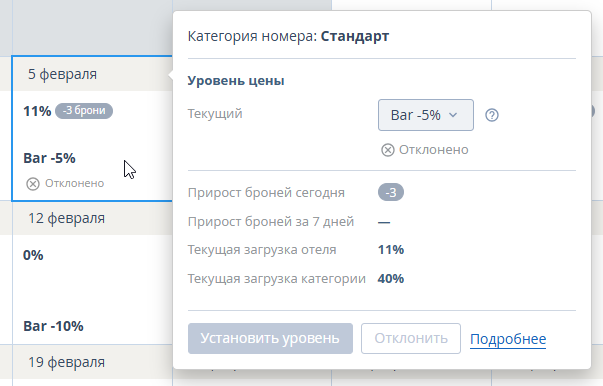Click the -3 bookings growth badge

pyautogui.click(x=391, y=192)
